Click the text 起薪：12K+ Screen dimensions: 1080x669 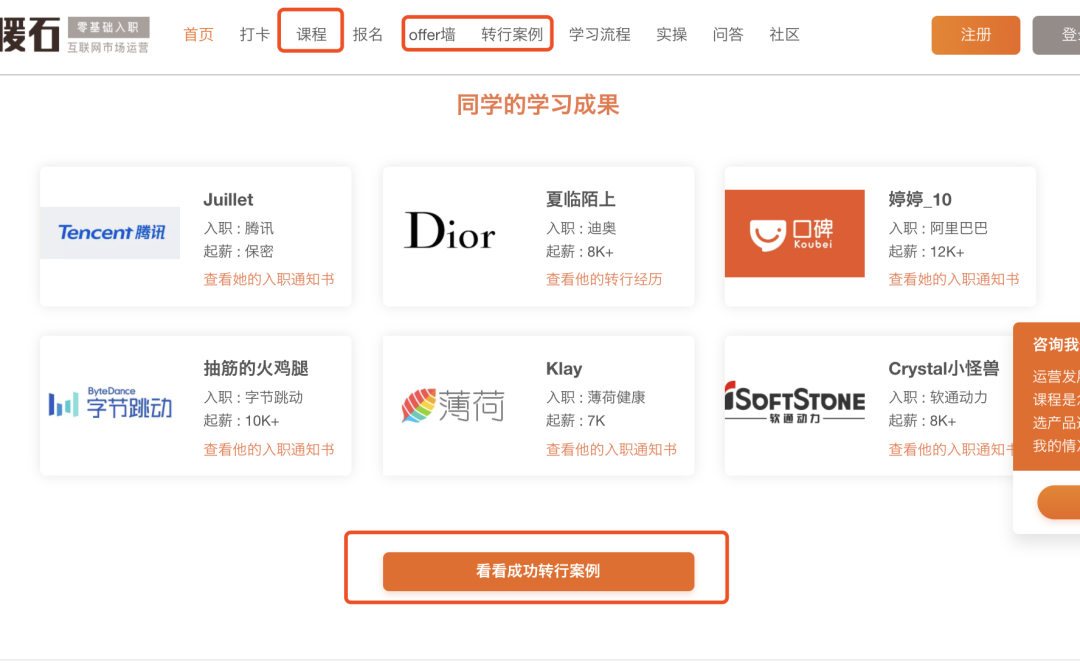(926, 252)
